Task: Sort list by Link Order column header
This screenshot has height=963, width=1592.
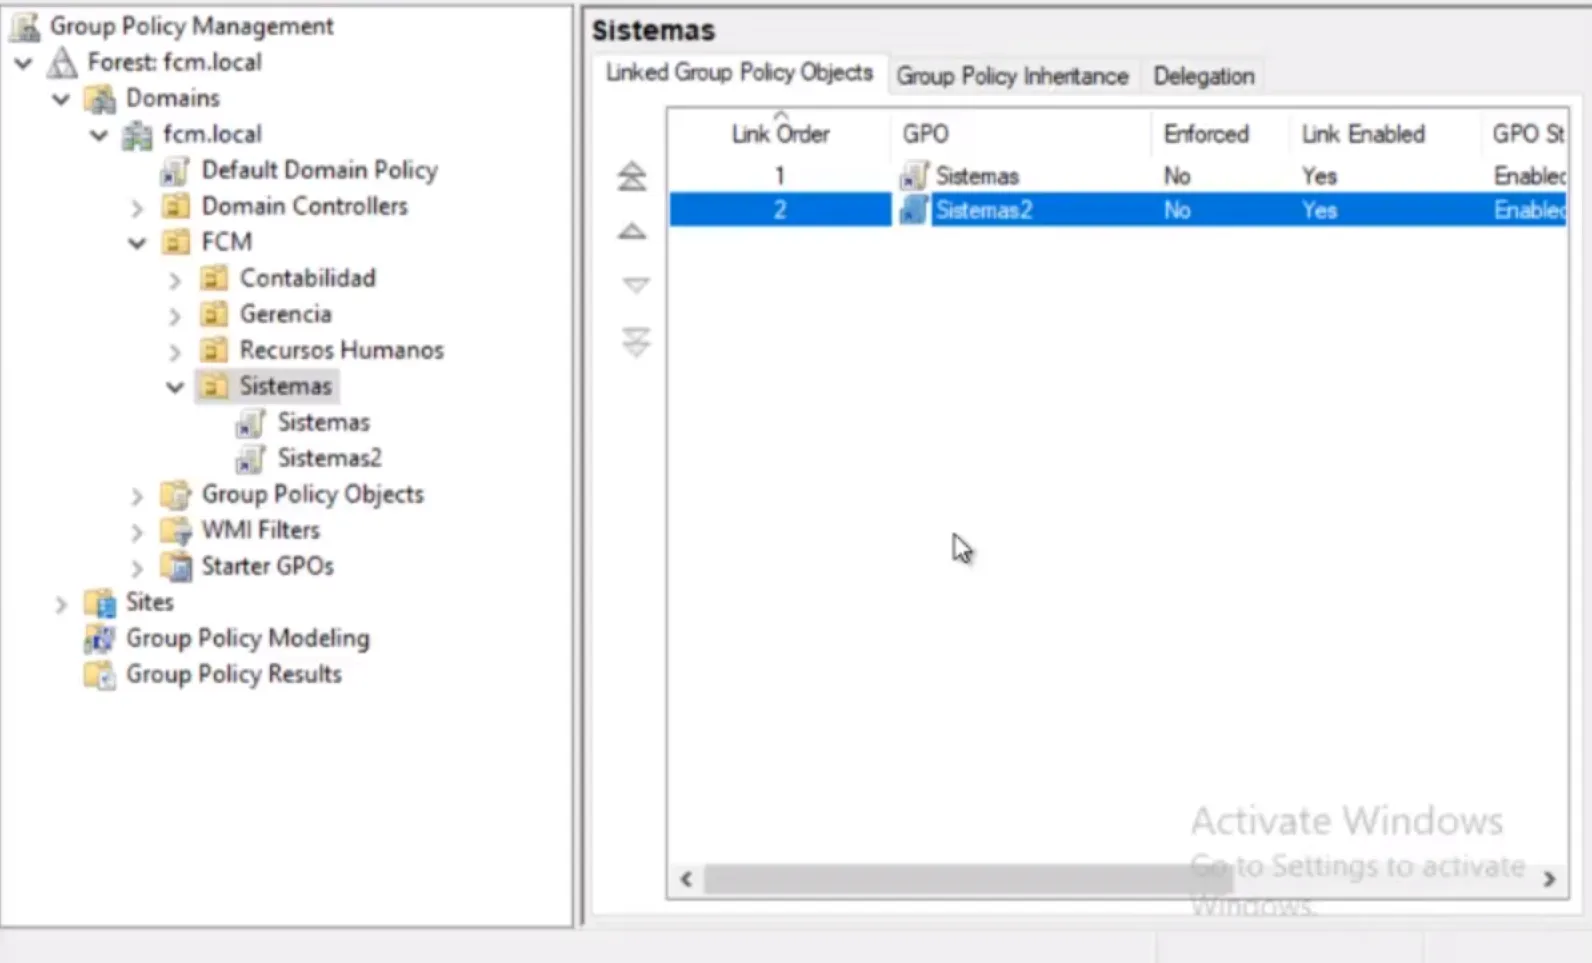Action: pyautogui.click(x=780, y=134)
